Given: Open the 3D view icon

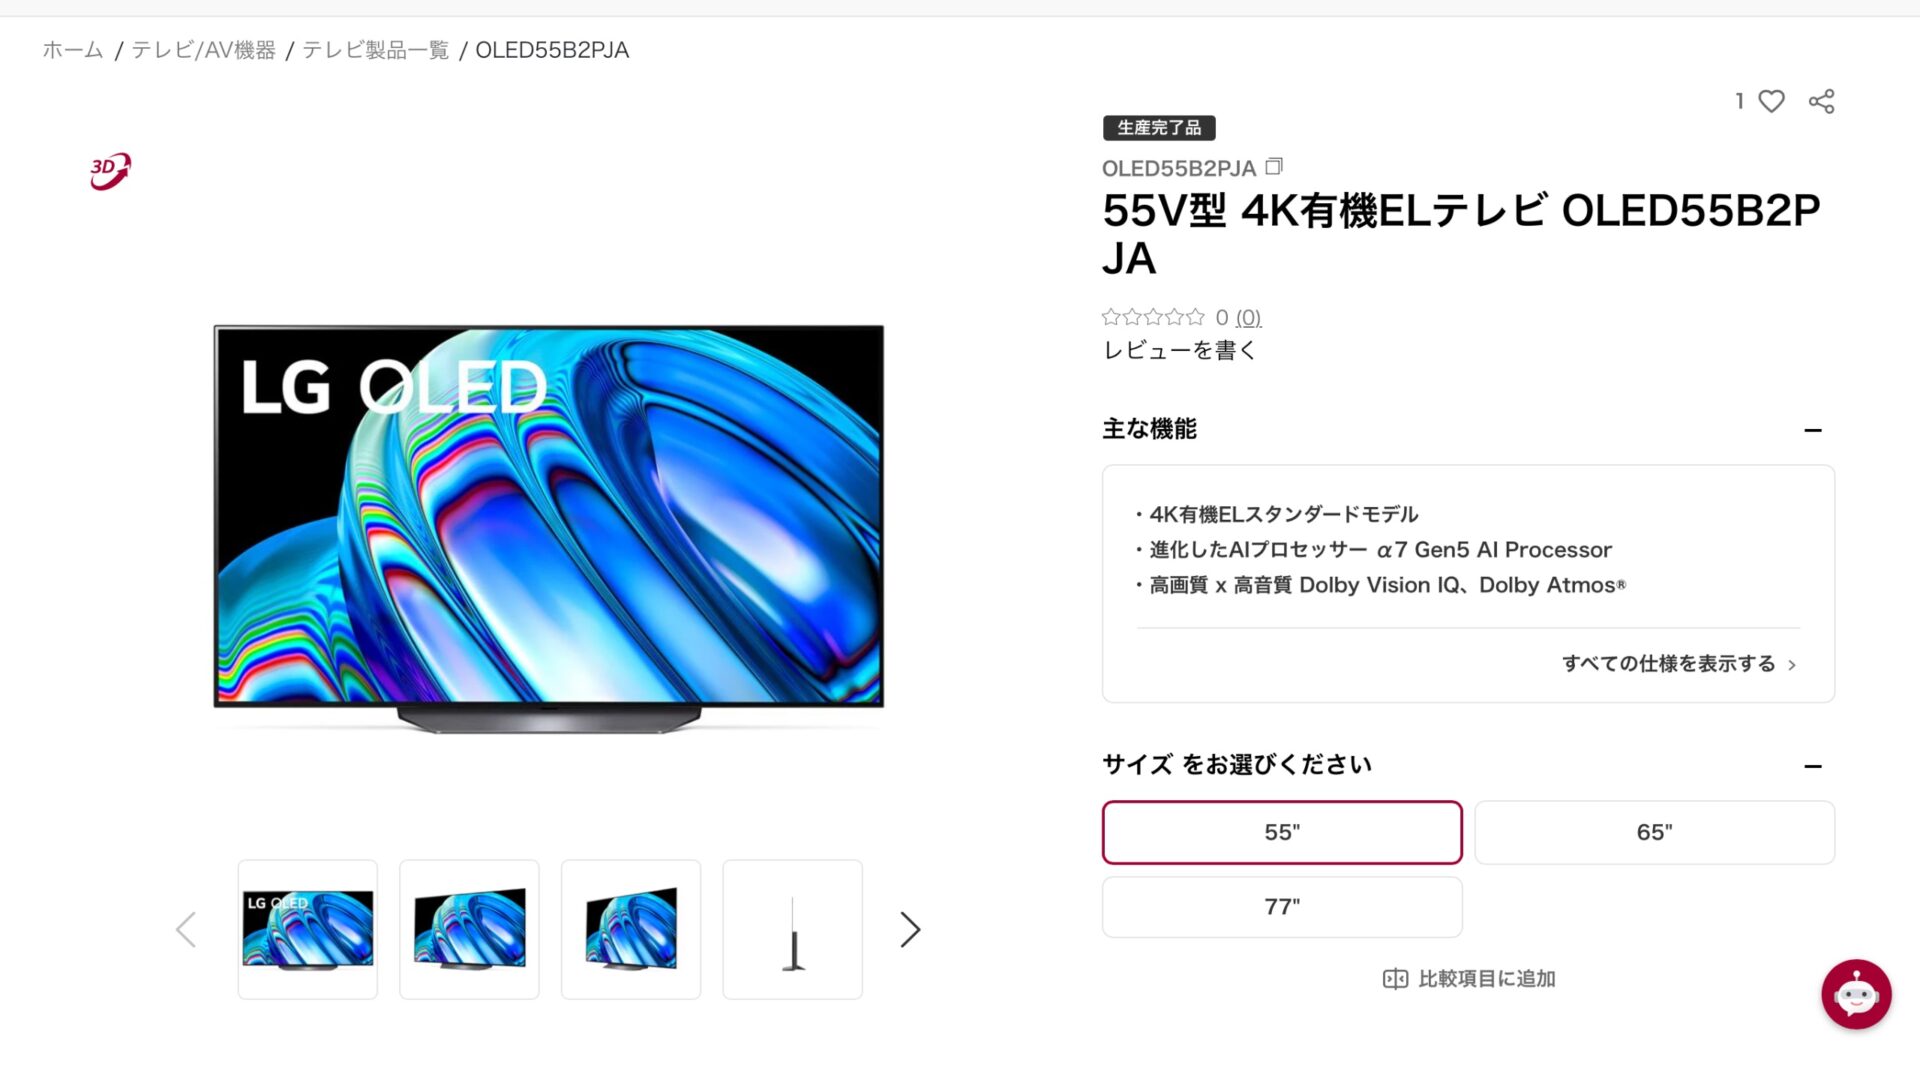Looking at the screenshot, I should (x=110, y=171).
